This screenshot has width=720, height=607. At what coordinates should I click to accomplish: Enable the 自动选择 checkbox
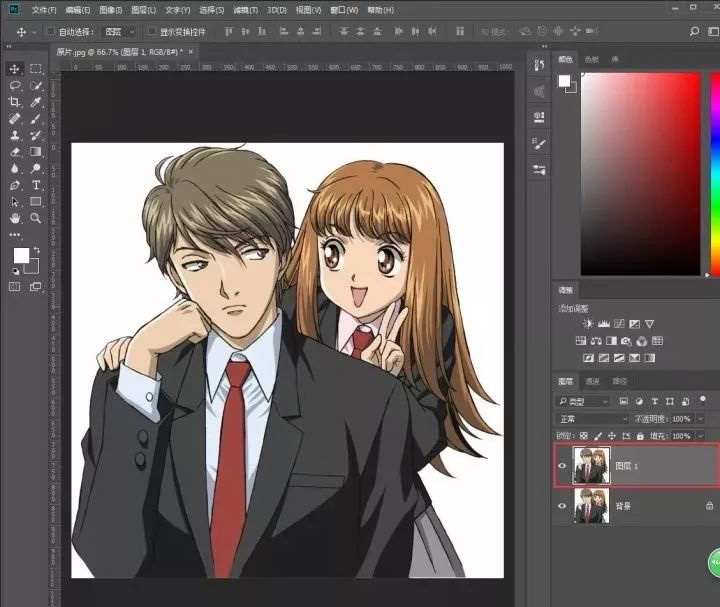[51, 32]
